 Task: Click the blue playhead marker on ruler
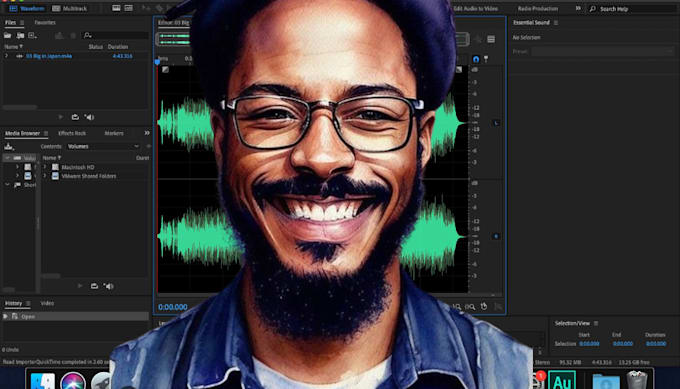[157, 62]
